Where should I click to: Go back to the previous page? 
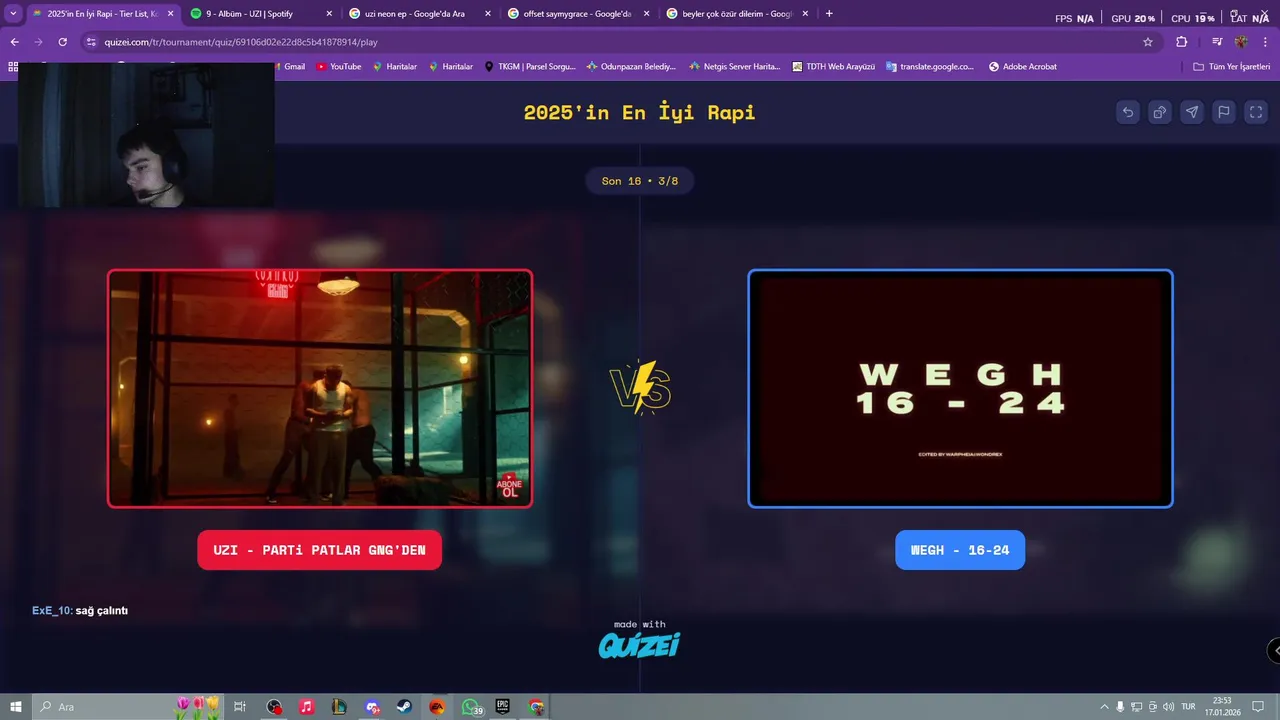click(14, 42)
